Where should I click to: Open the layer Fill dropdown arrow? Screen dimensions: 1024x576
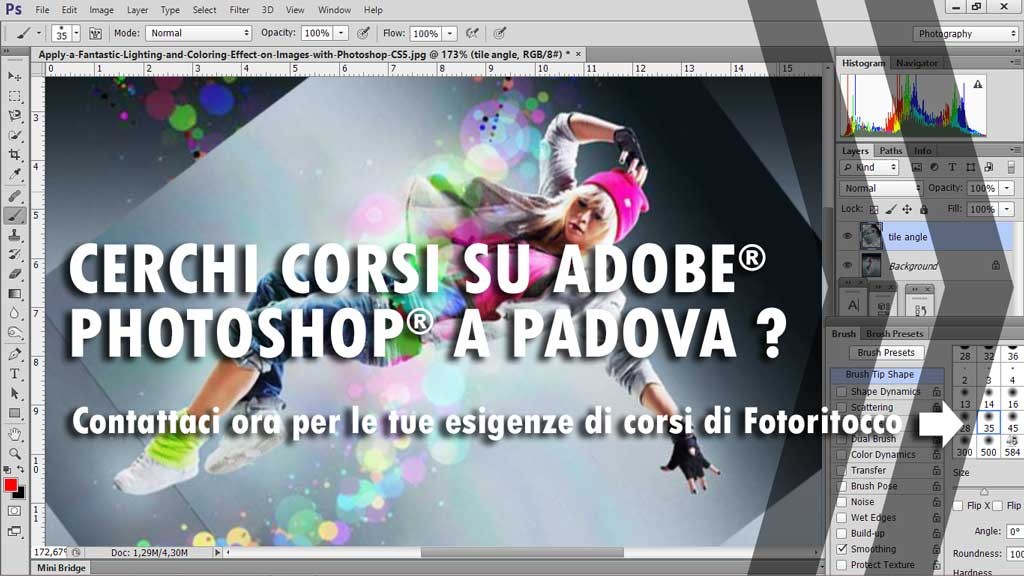coord(1006,209)
